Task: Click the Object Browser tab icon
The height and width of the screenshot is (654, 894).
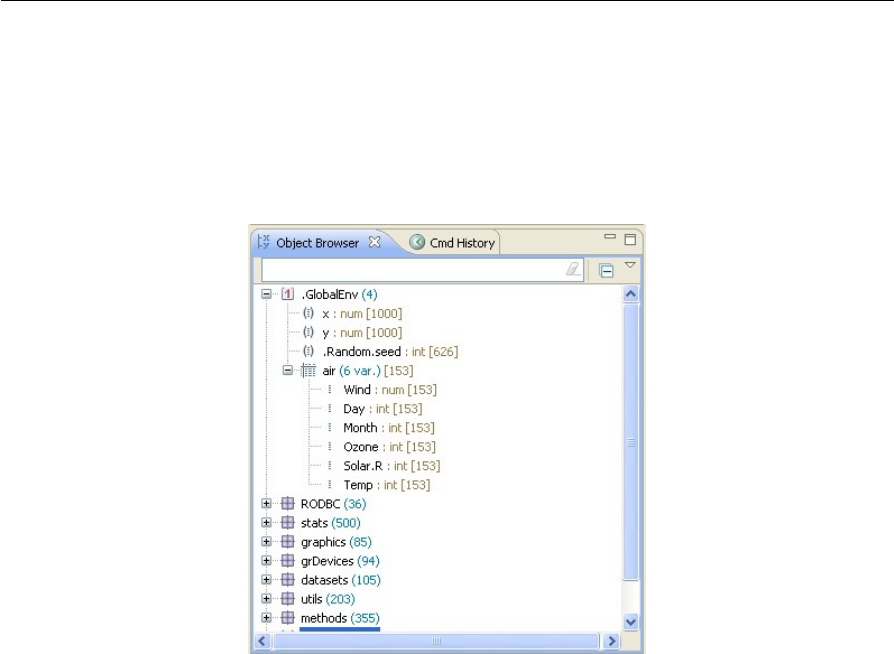Action: point(263,241)
